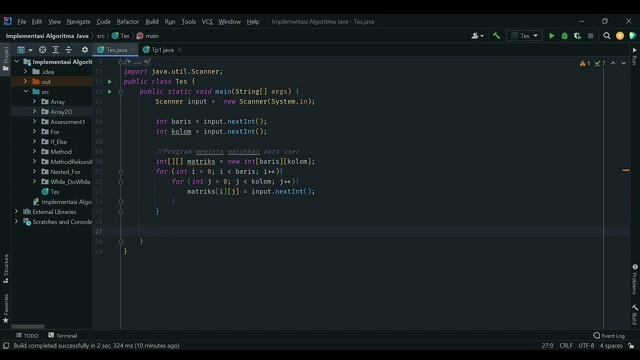This screenshot has width=640, height=360.
Task: Expand the External Libraries node
Action: 17,211
